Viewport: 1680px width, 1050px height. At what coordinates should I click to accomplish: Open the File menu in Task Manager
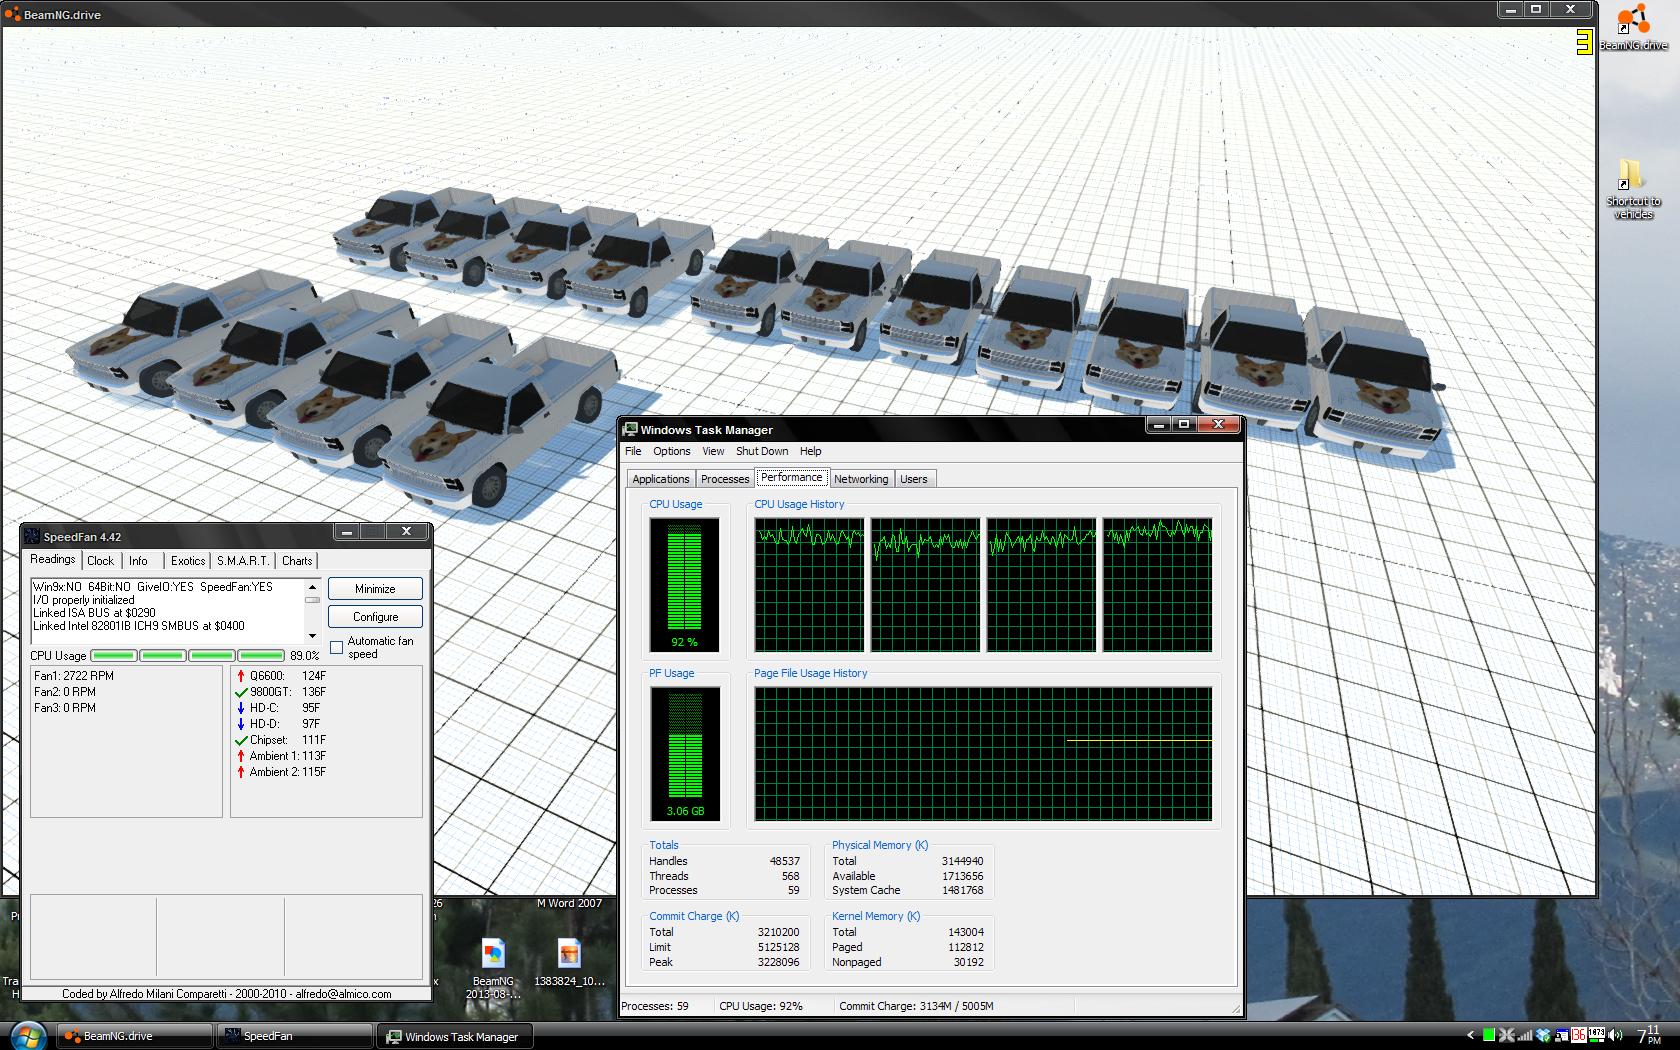pos(634,451)
